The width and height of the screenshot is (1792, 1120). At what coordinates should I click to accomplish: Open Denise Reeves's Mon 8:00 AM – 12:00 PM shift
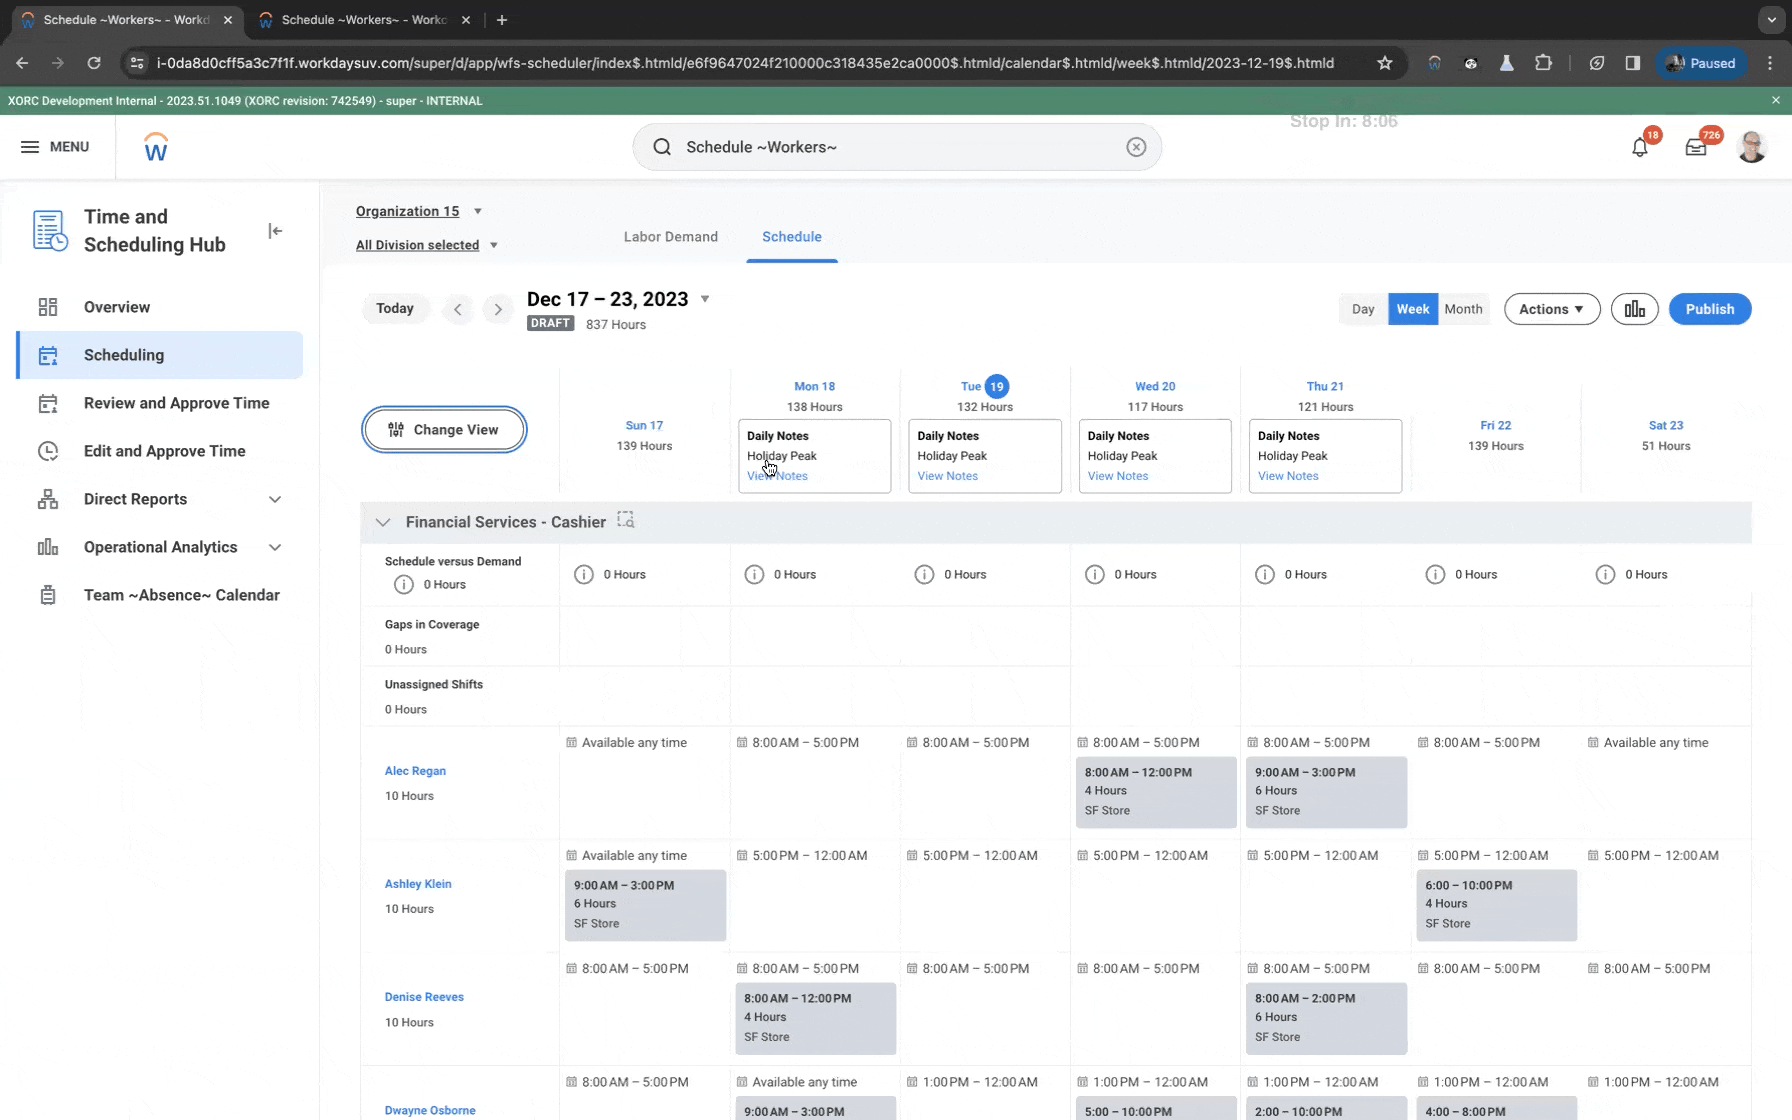point(815,1018)
